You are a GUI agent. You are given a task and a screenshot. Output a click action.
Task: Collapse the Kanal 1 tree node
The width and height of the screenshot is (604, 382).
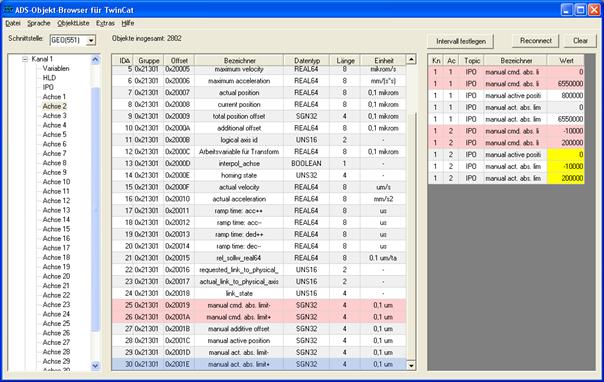[25, 59]
